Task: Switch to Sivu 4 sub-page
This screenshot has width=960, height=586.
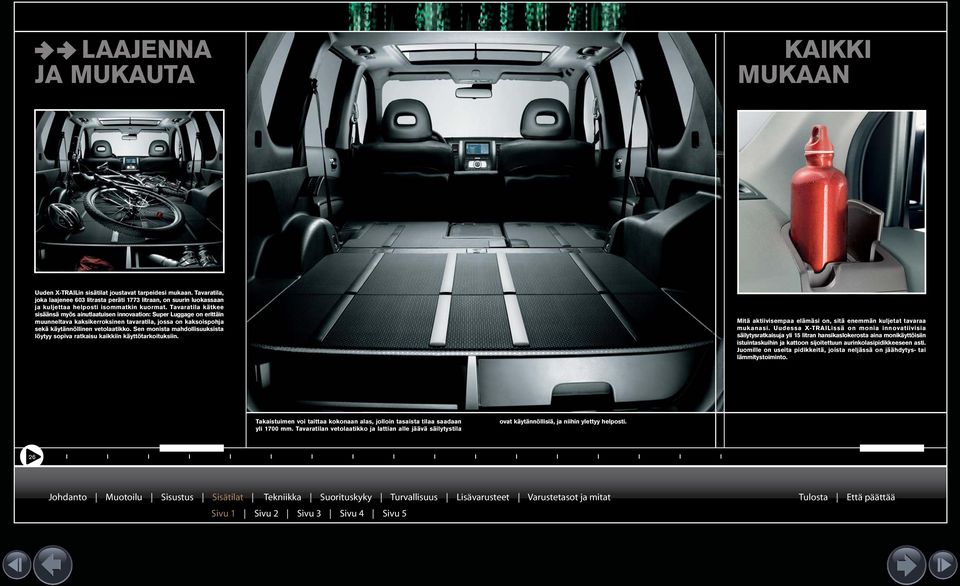Action: [352, 514]
